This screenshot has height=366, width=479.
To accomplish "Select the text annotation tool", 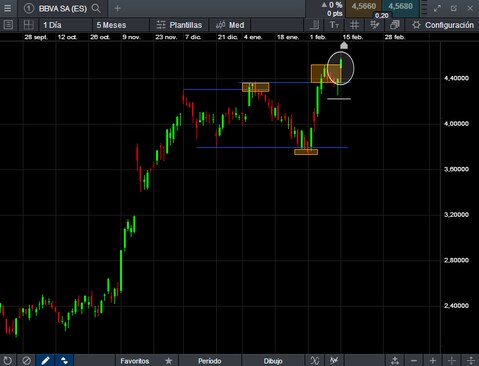I will pos(334,25).
